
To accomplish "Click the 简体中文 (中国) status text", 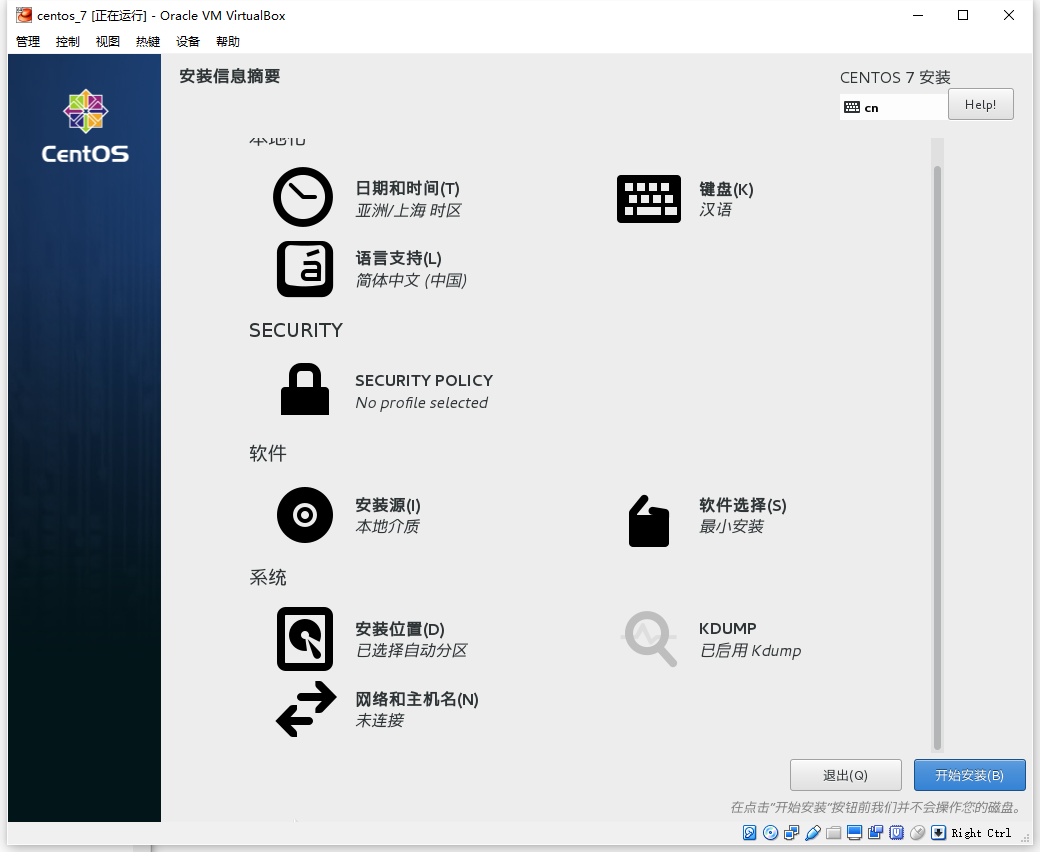I will [x=411, y=280].
